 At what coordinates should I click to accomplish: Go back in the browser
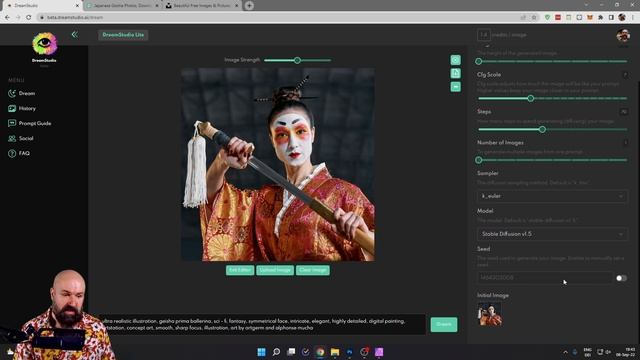click(7, 18)
